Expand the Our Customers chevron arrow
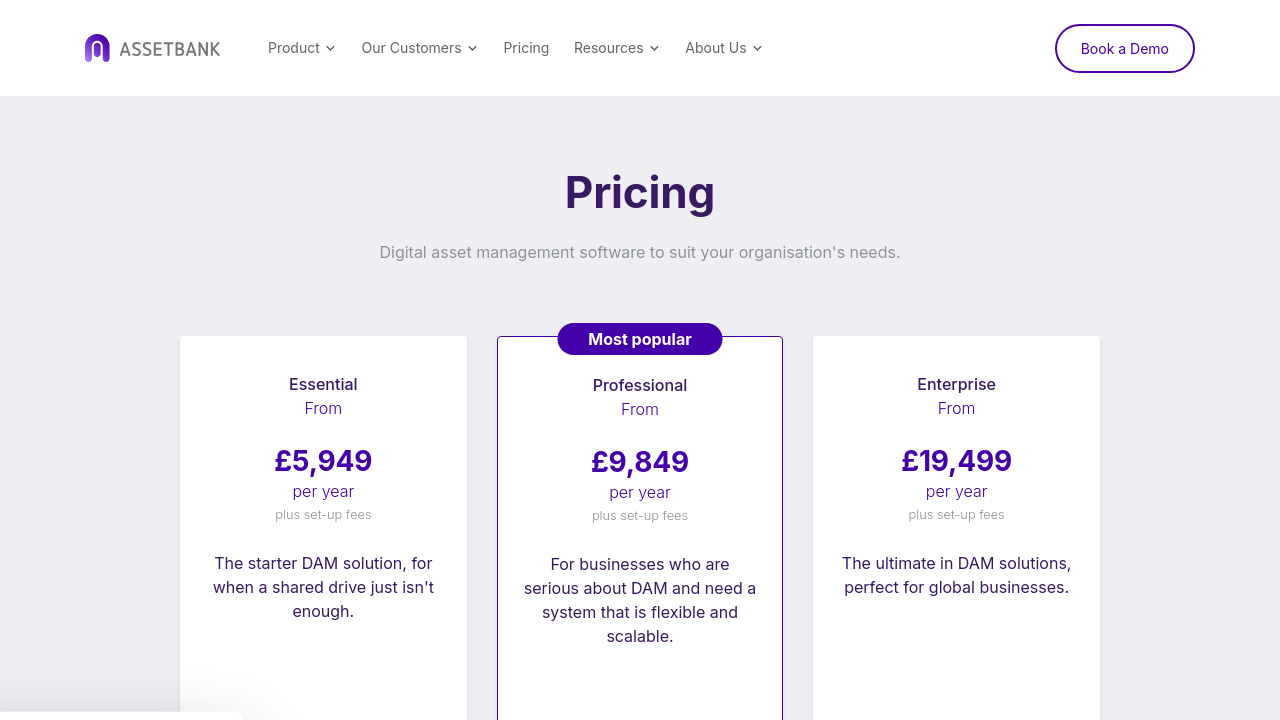The image size is (1280, 720). 473,49
